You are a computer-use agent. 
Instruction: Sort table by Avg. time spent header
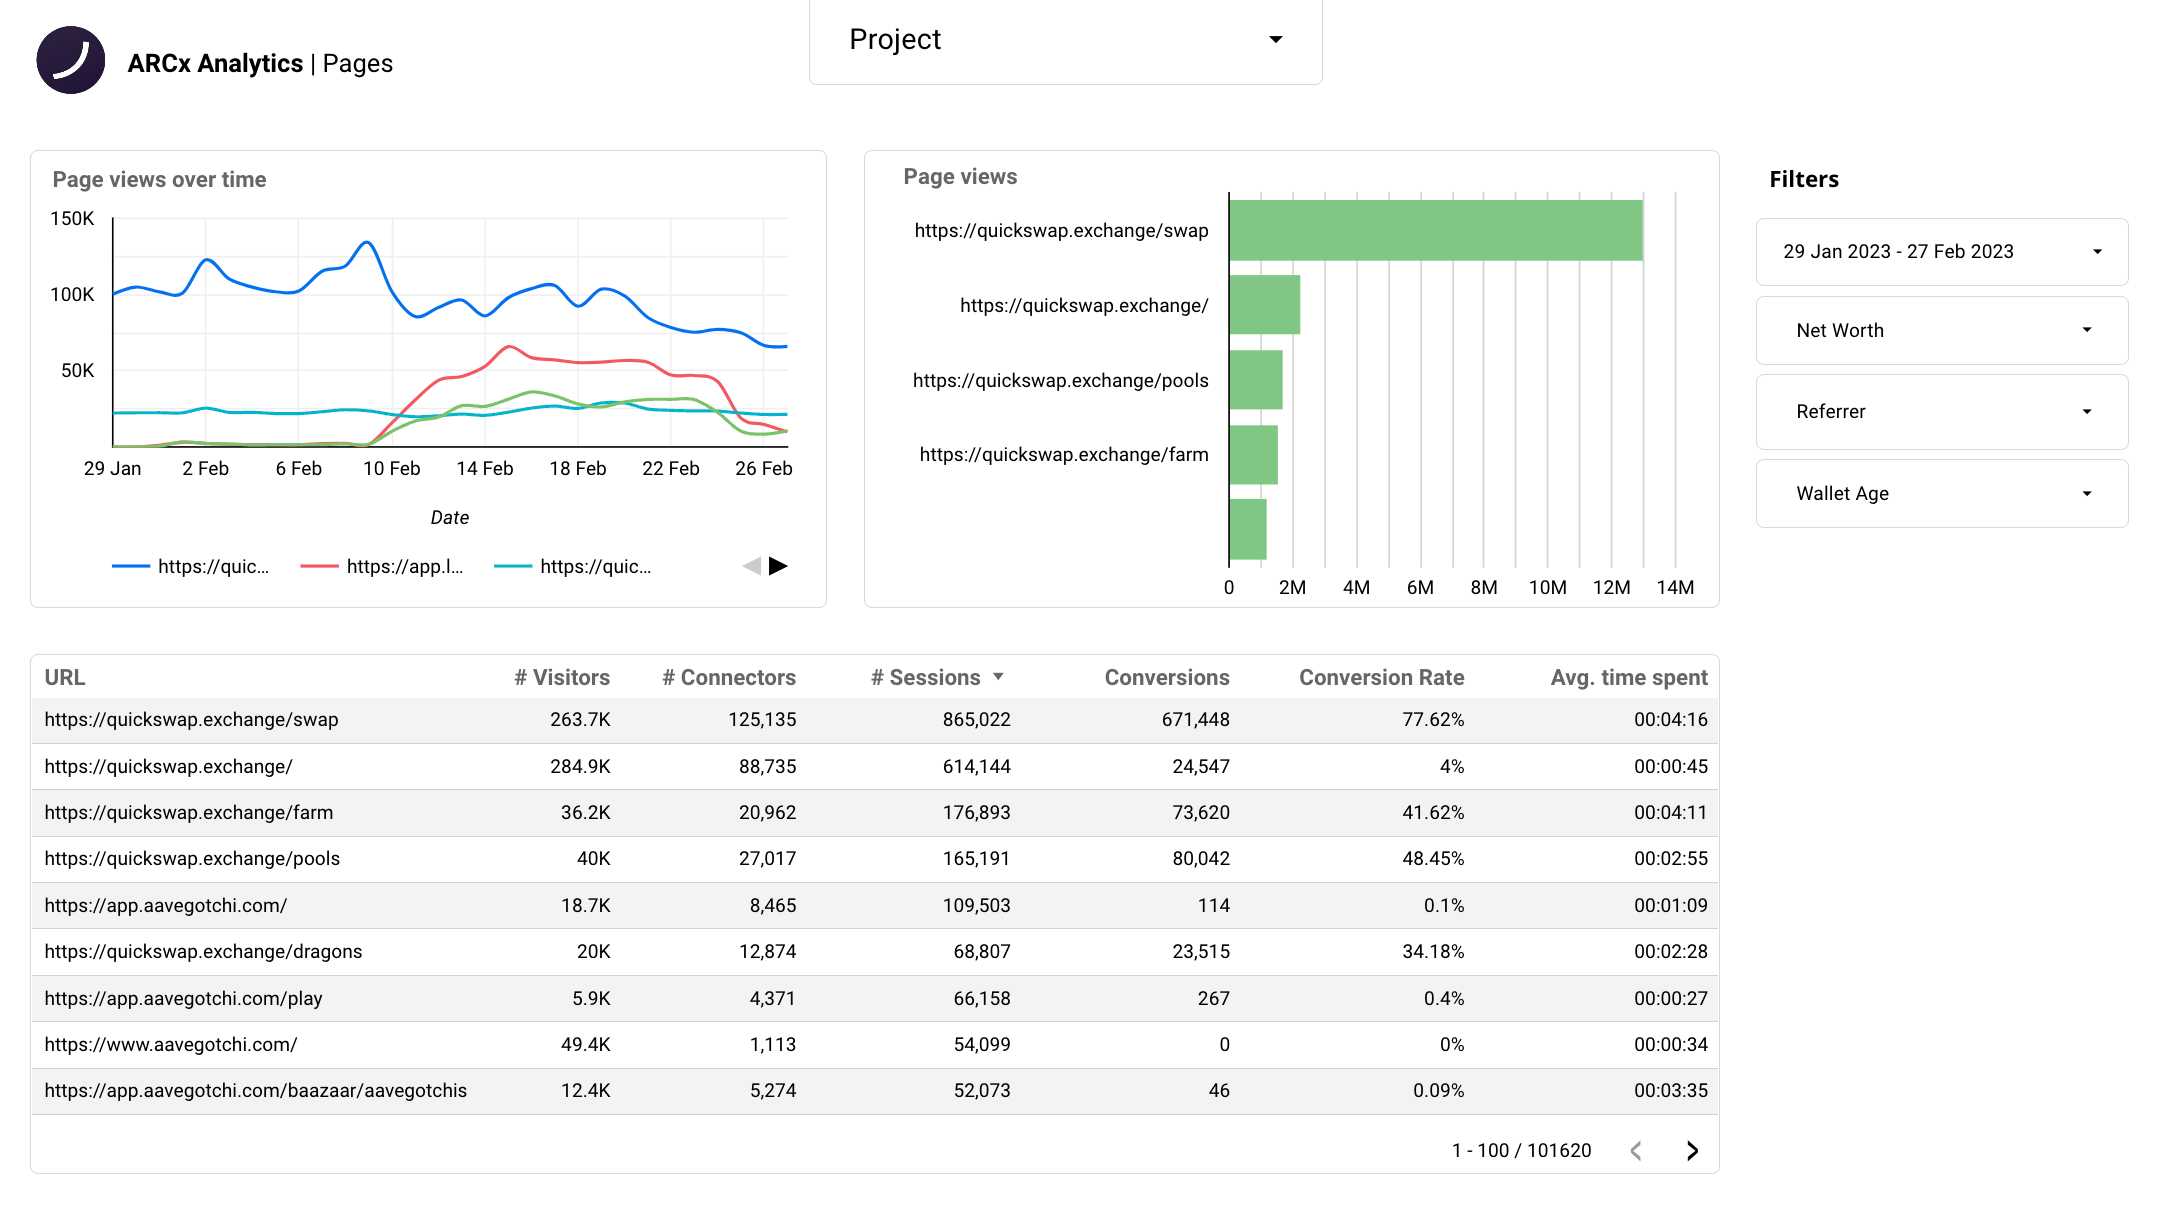tap(1629, 677)
